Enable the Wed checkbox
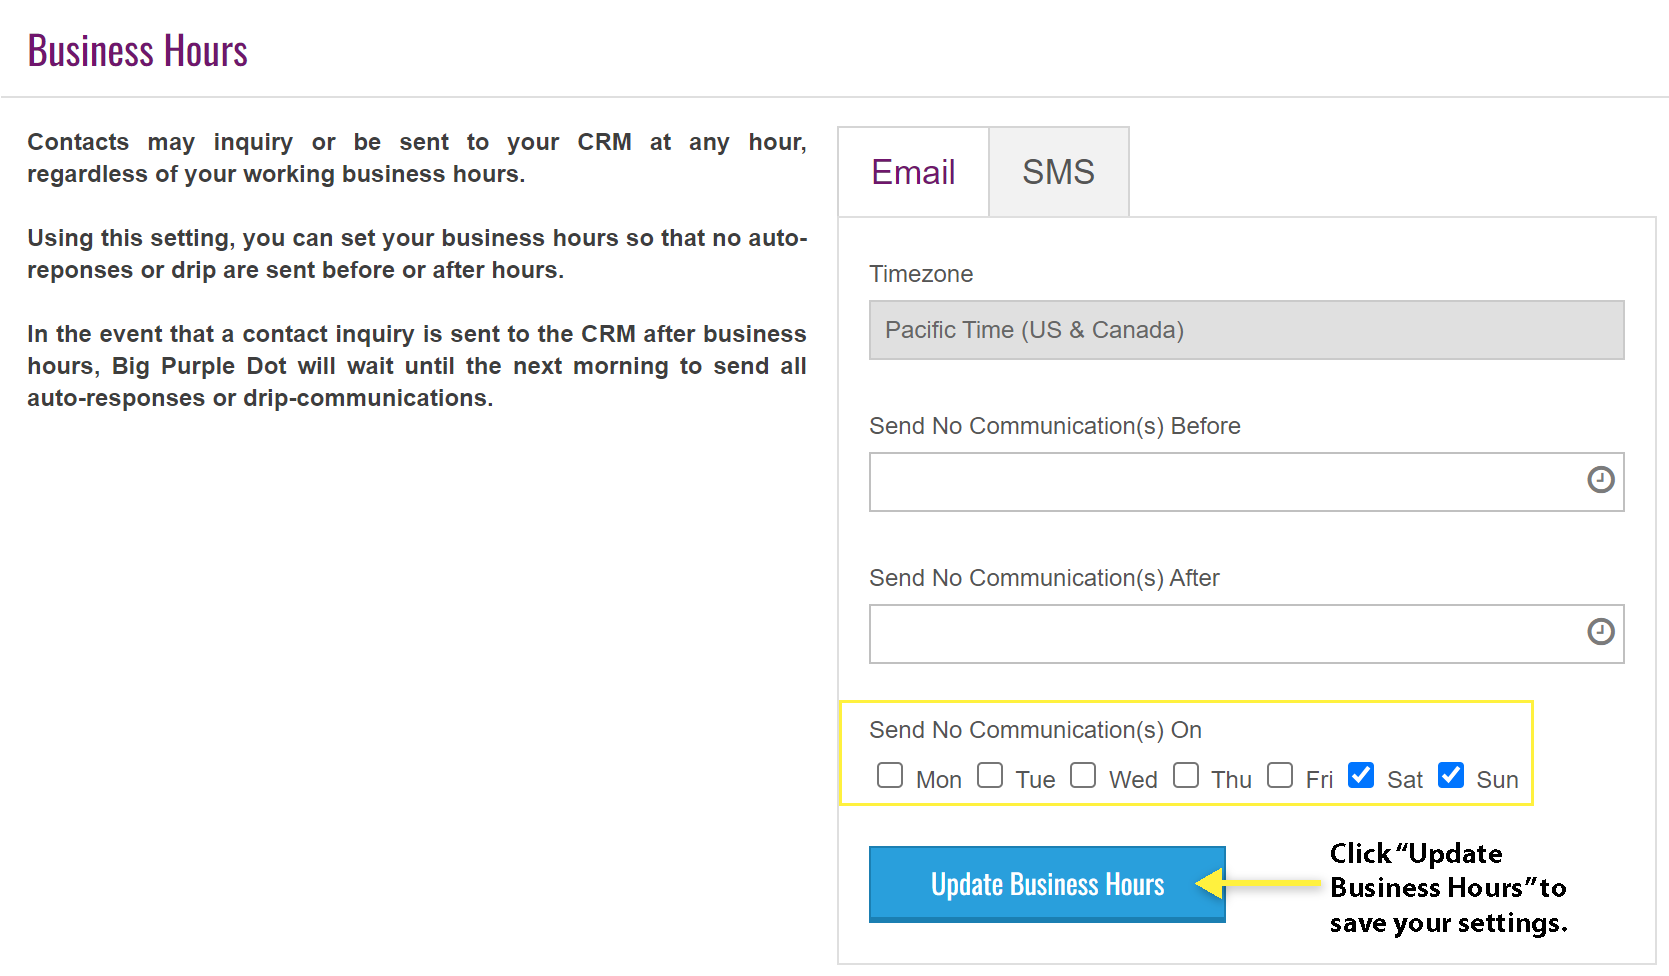The width and height of the screenshot is (1669, 976). coord(1083,776)
